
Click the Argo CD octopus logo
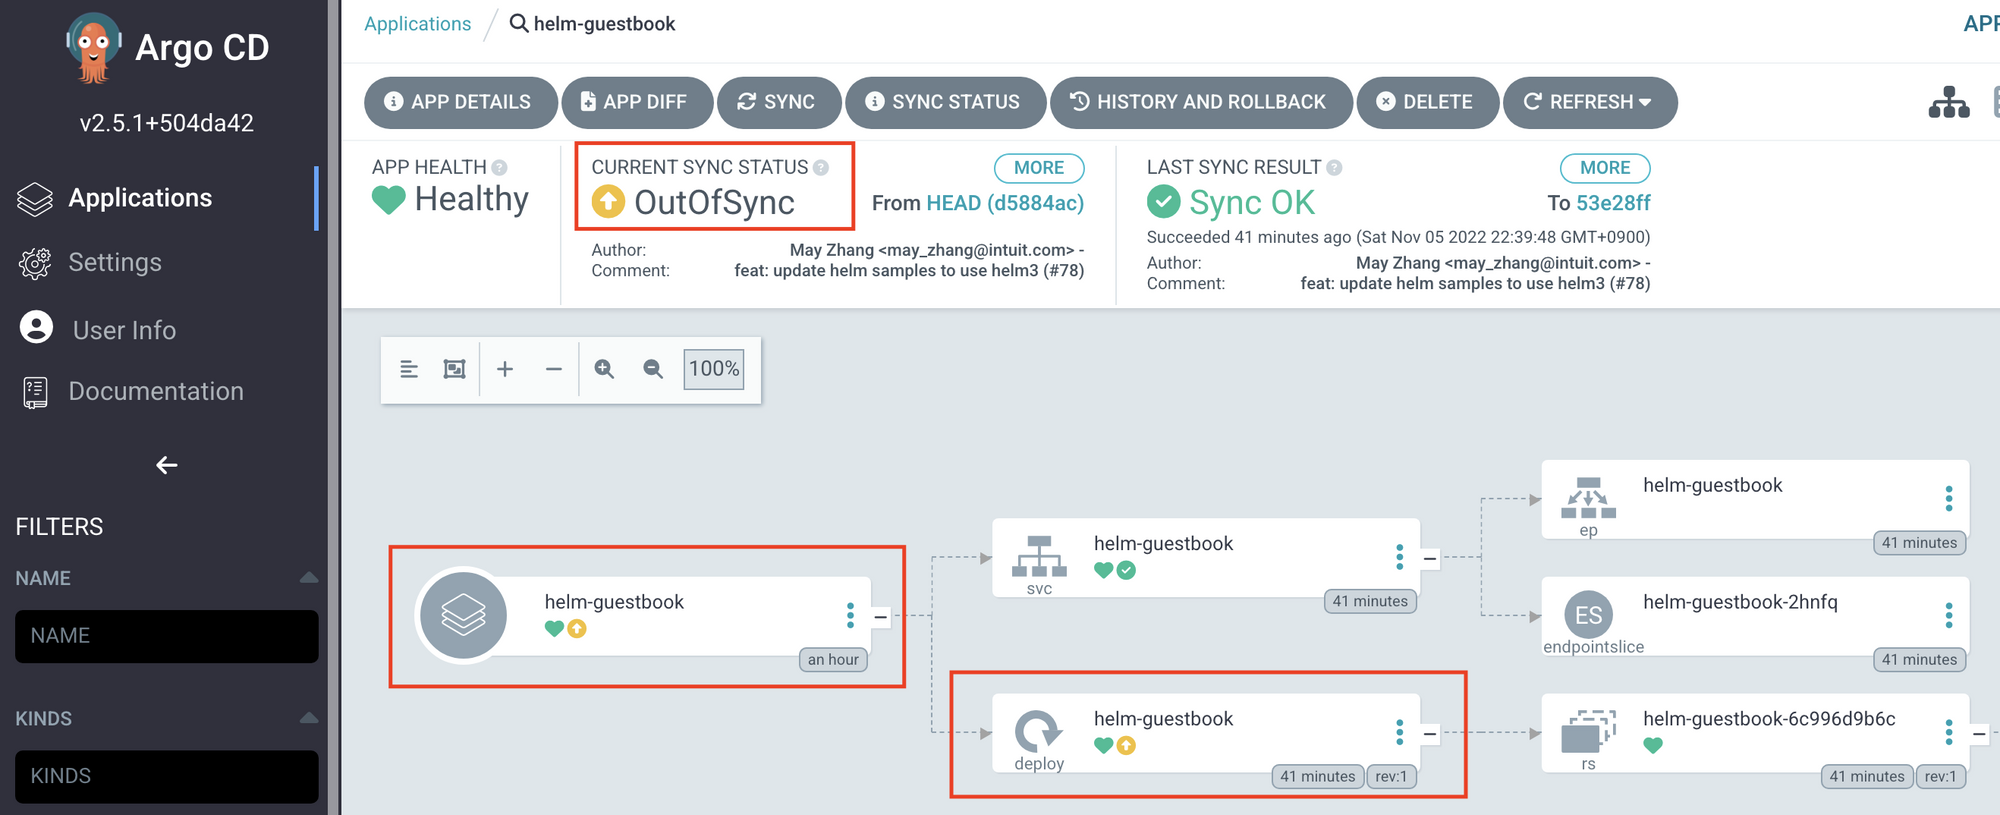[x=94, y=47]
